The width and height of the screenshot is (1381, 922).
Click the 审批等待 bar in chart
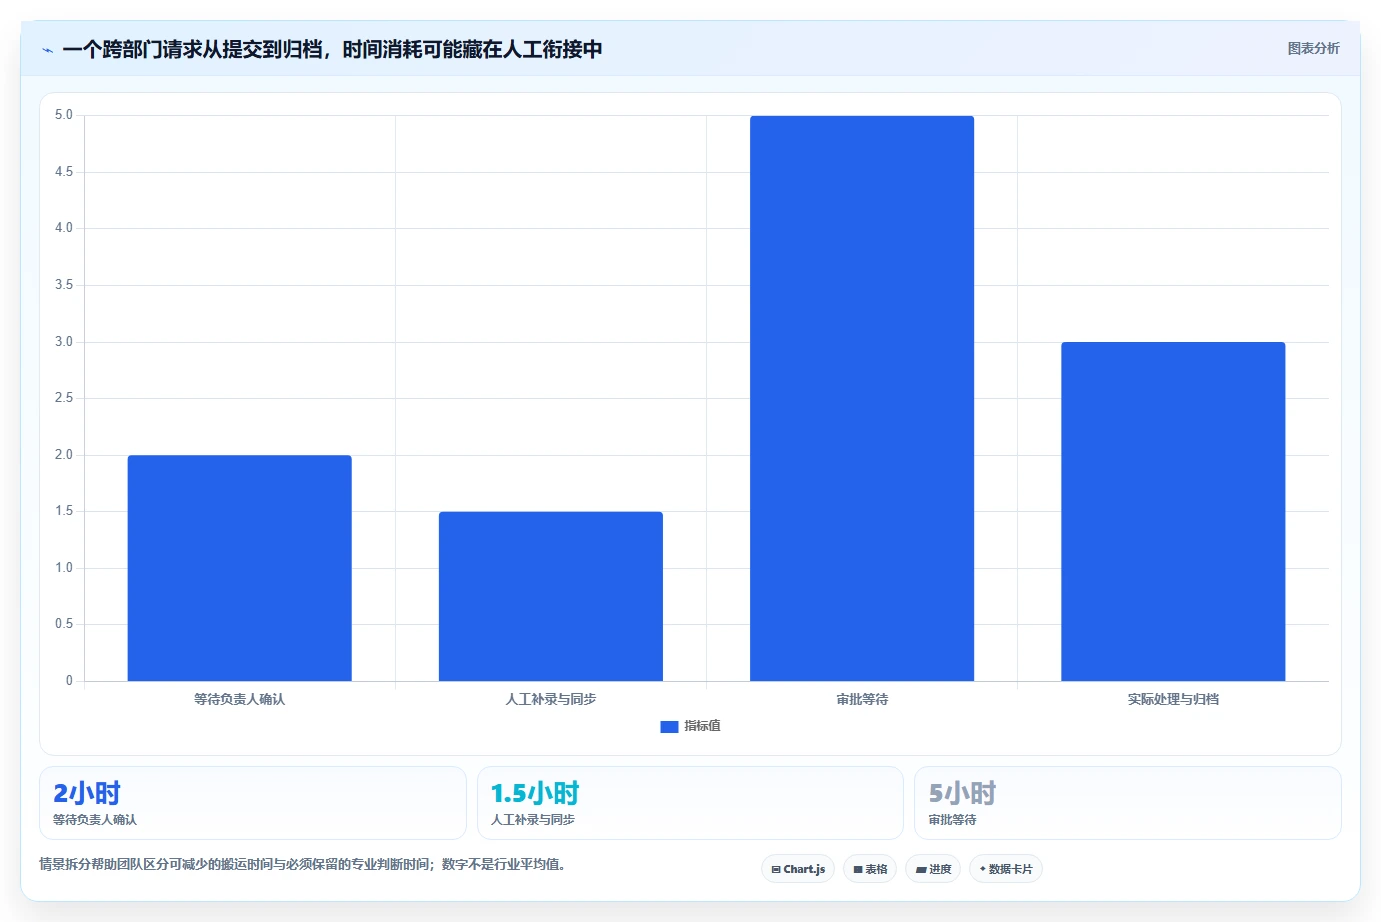pos(862,398)
